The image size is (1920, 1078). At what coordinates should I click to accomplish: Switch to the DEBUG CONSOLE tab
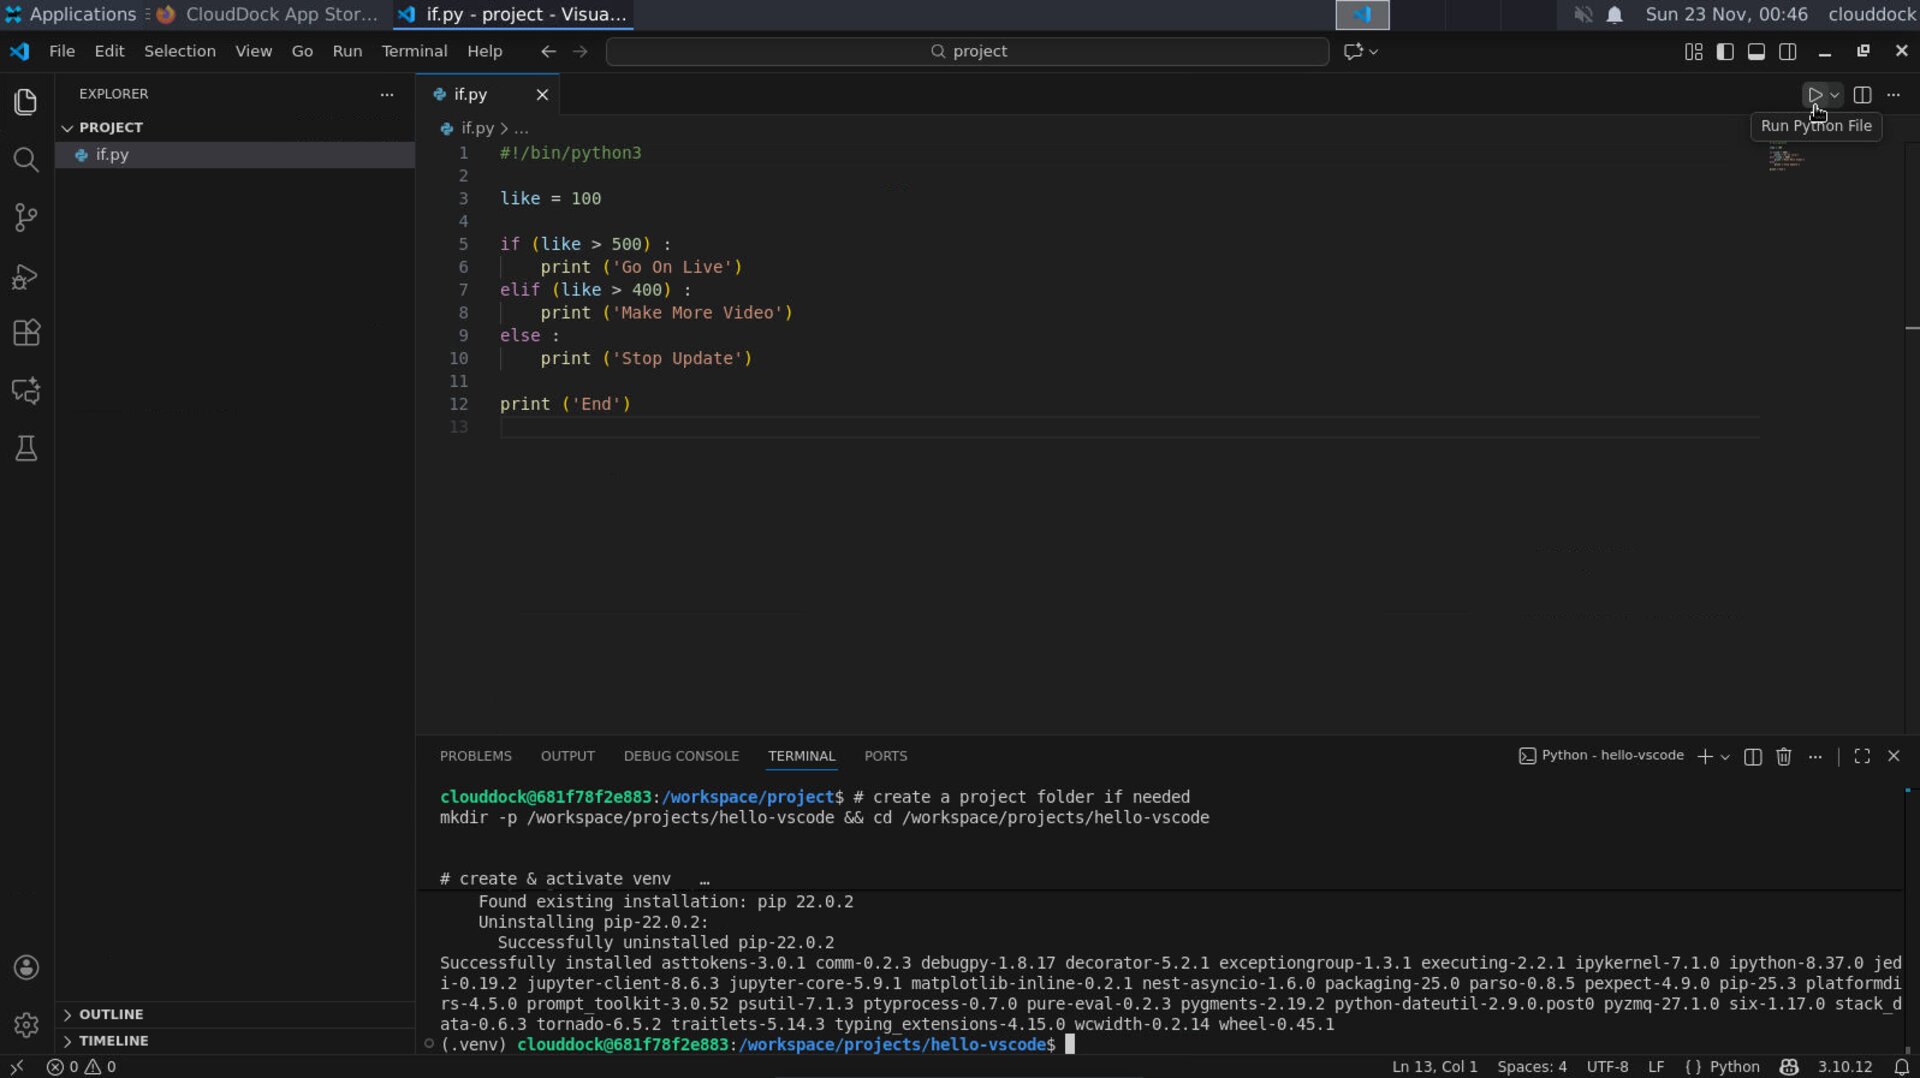[681, 756]
